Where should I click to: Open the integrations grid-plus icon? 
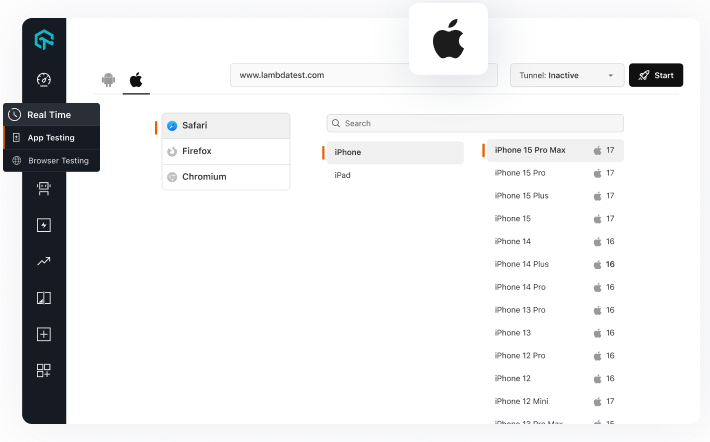pyautogui.click(x=44, y=370)
